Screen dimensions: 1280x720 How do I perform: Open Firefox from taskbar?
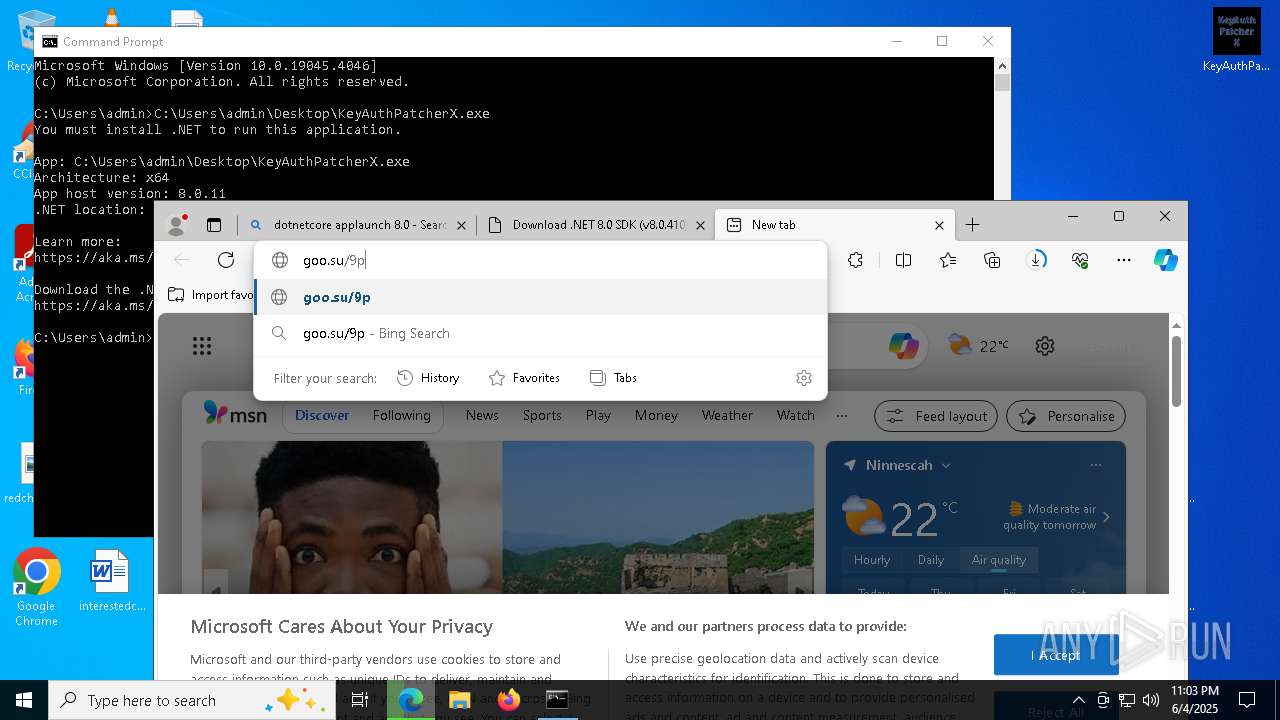[509, 700]
